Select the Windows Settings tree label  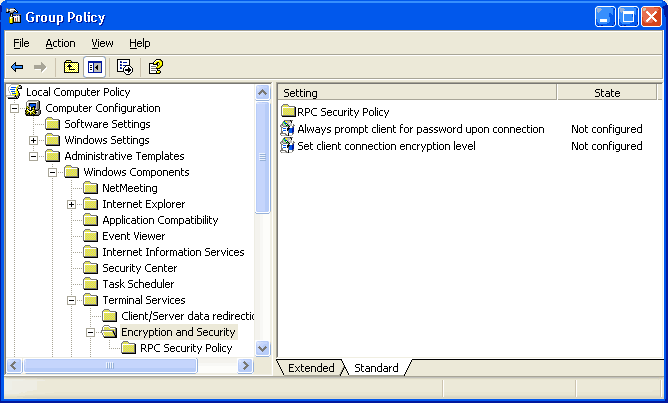pyautogui.click(x=107, y=140)
